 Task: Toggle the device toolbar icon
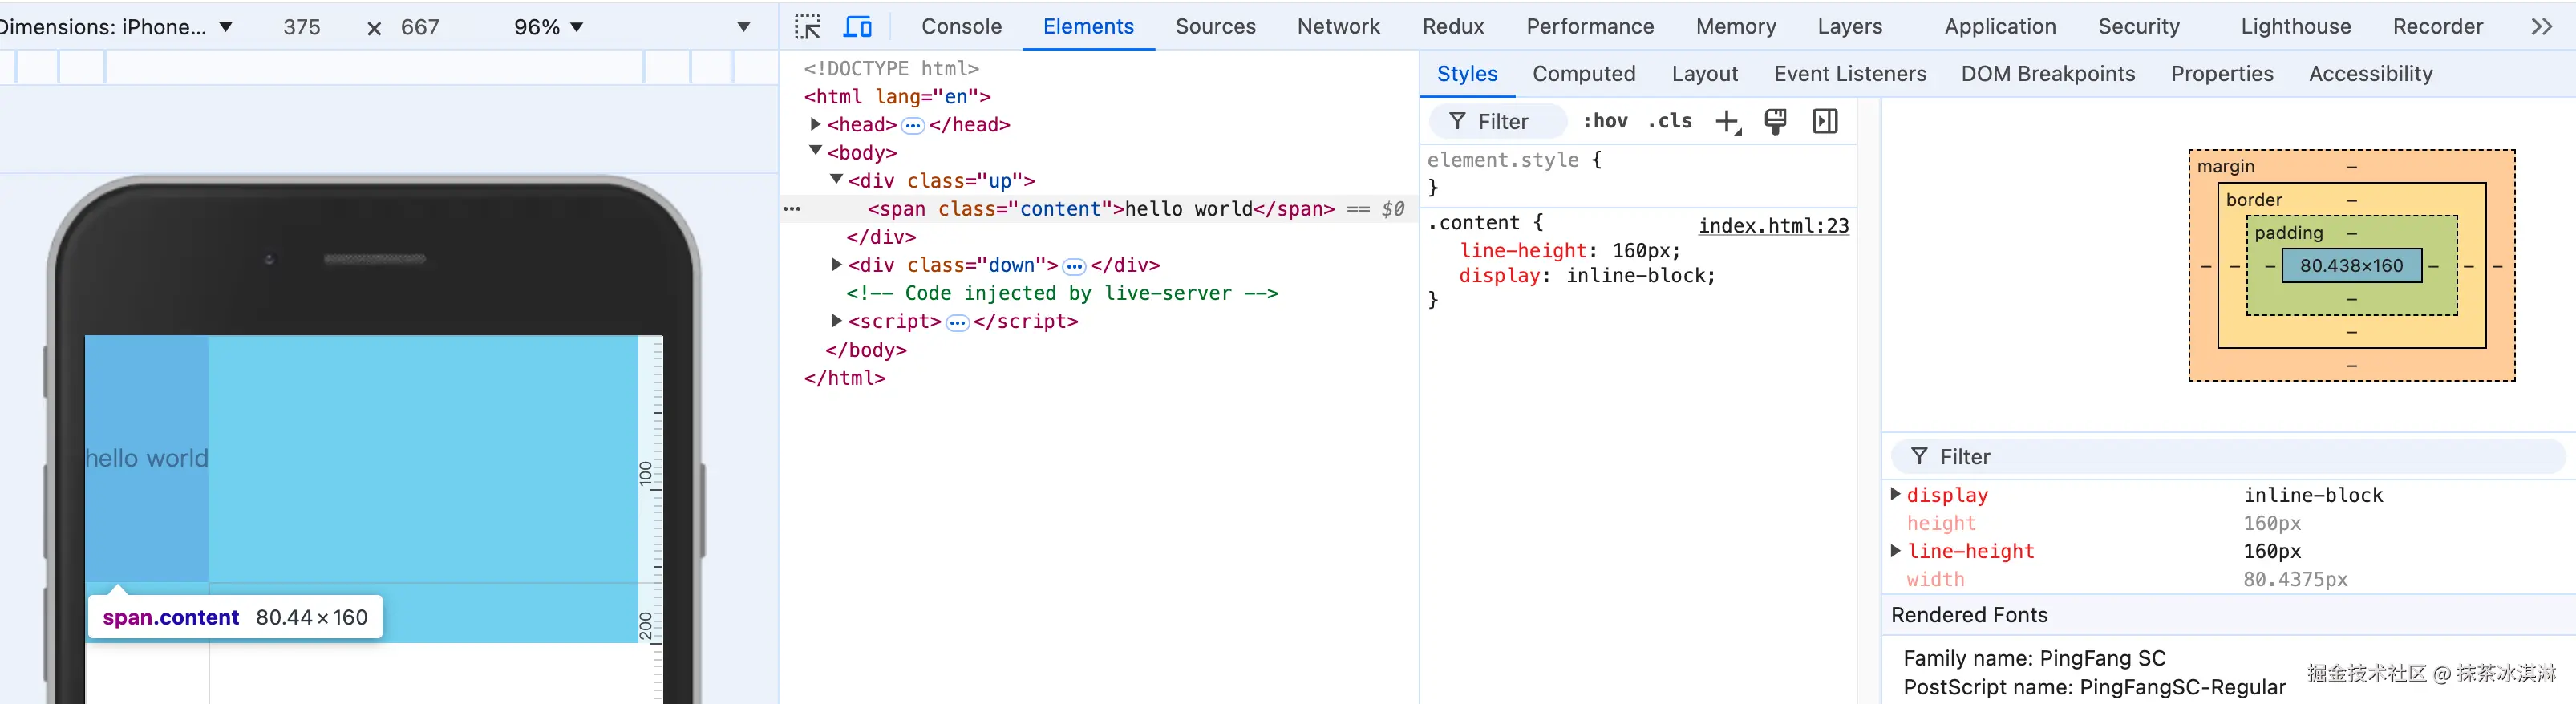pyautogui.click(x=857, y=27)
